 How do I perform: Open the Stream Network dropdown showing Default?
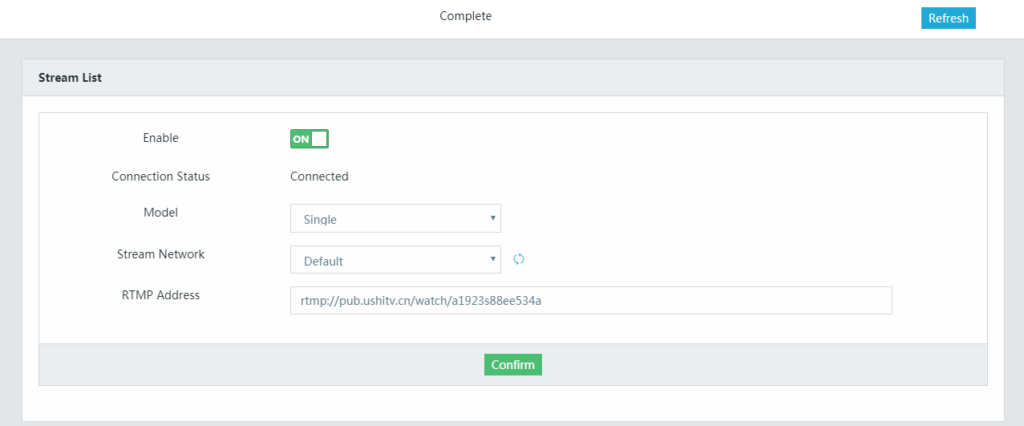(395, 260)
